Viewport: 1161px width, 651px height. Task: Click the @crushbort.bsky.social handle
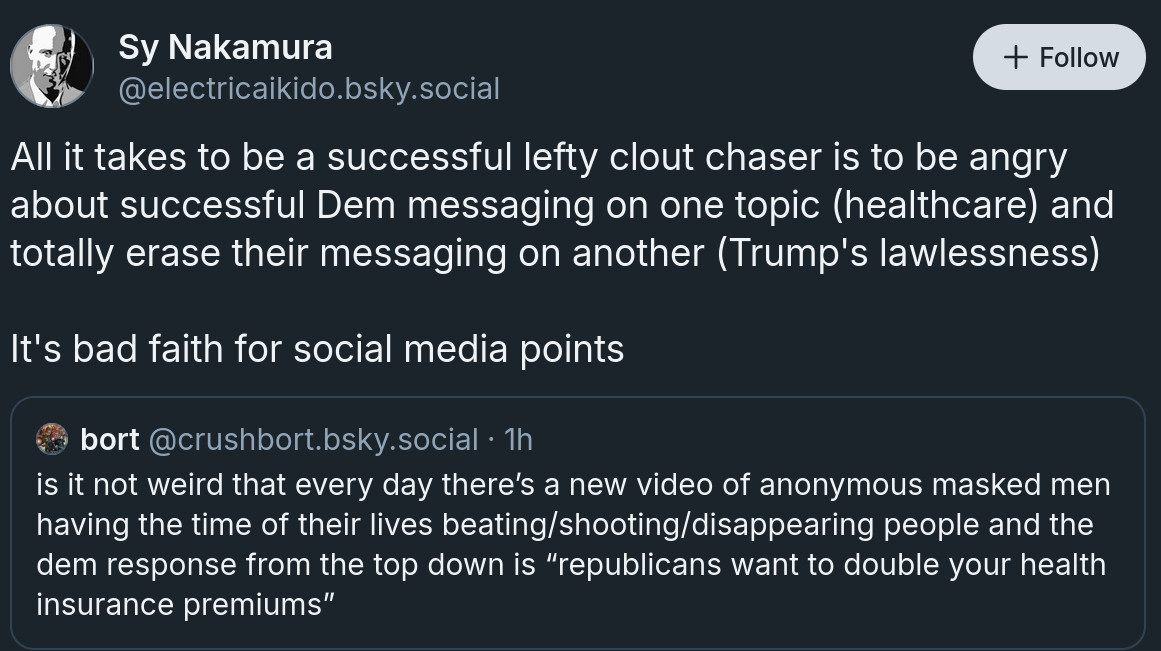[313, 439]
